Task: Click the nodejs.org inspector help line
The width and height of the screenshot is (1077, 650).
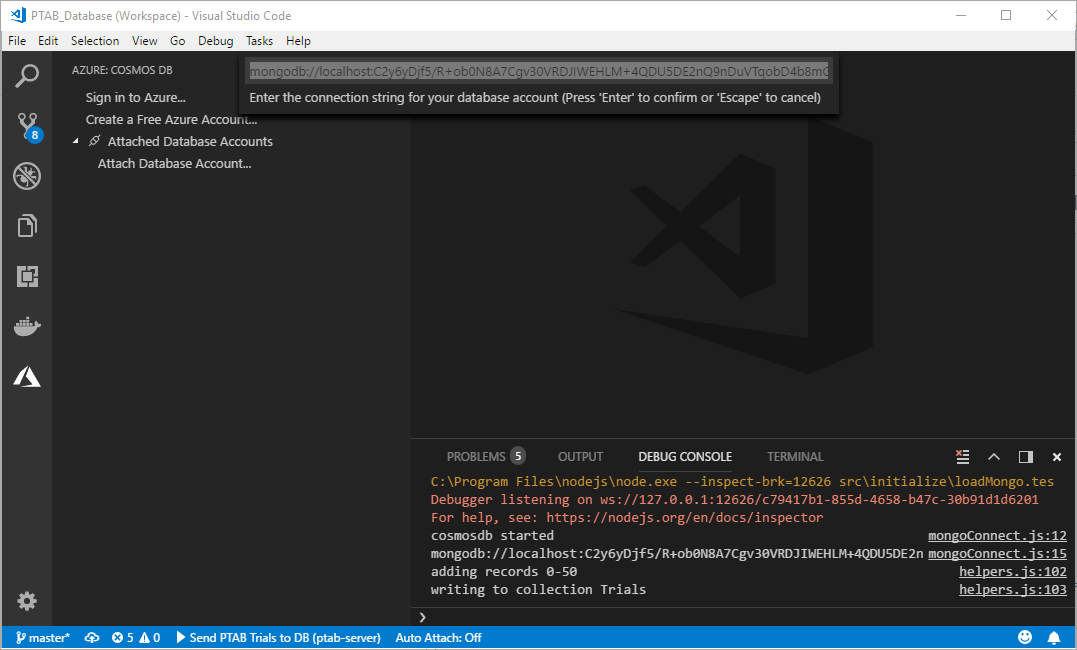Action: [626, 517]
